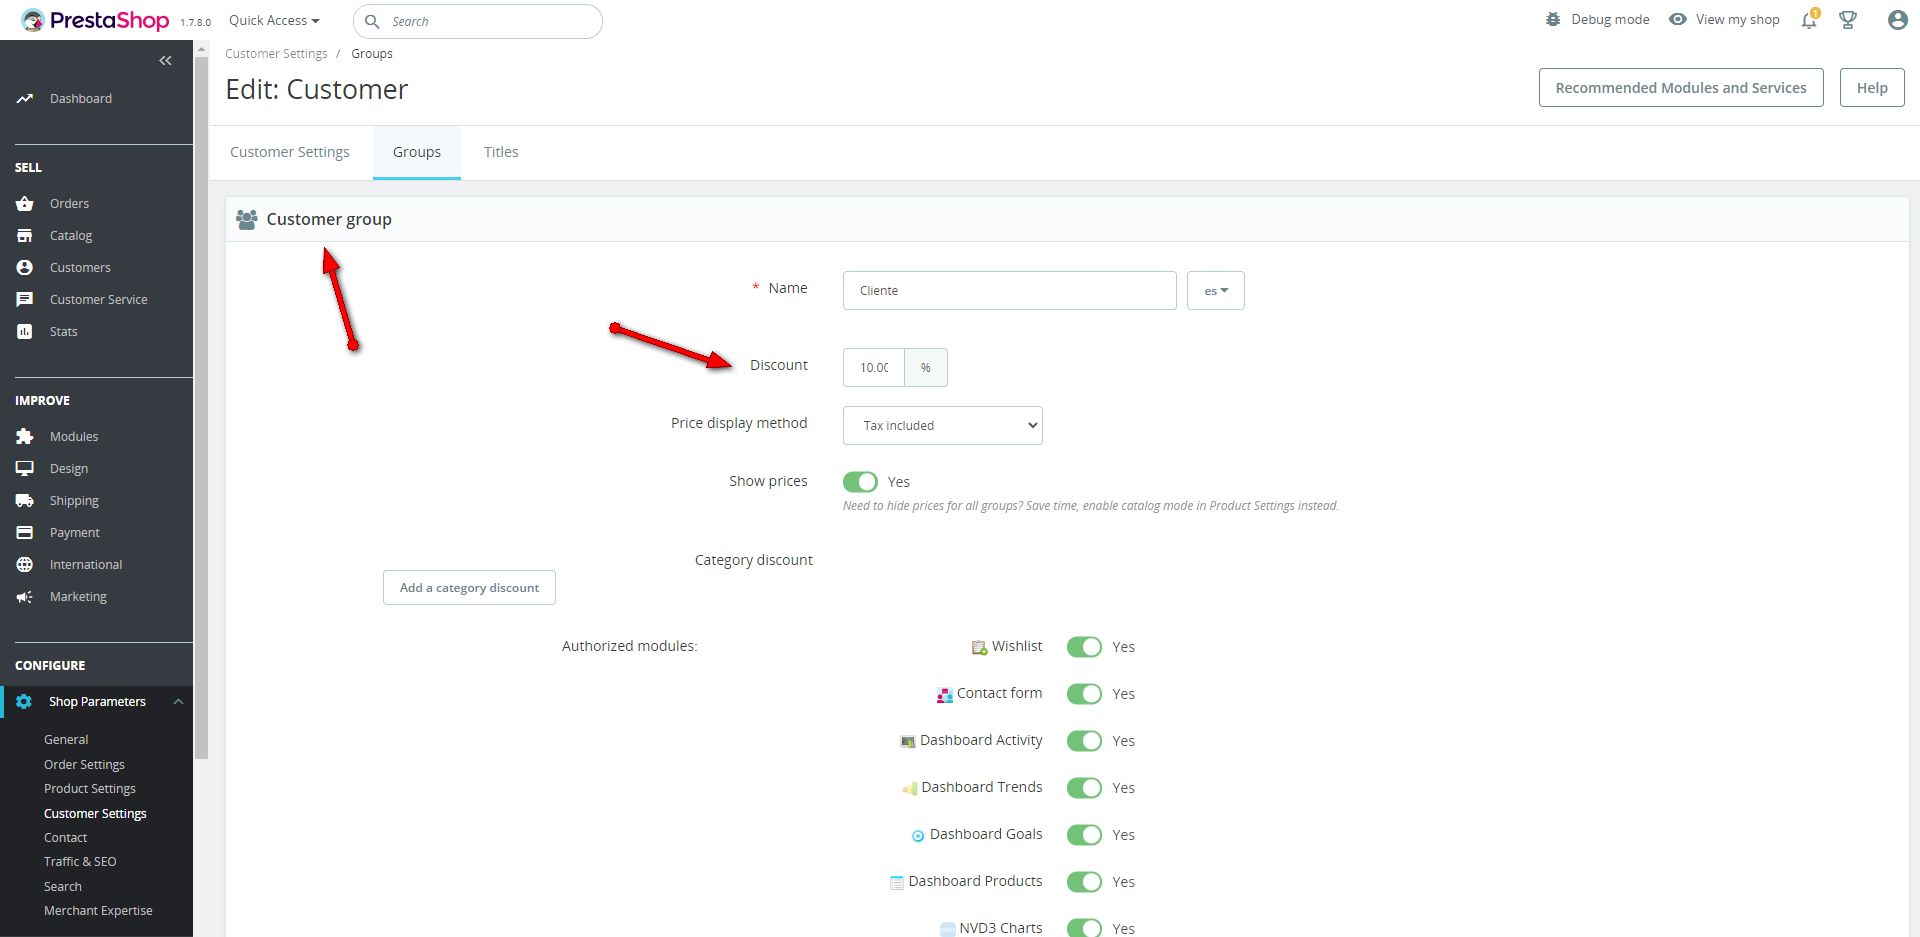
Task: Open Merchant Expertise submenu item
Action: [98, 911]
